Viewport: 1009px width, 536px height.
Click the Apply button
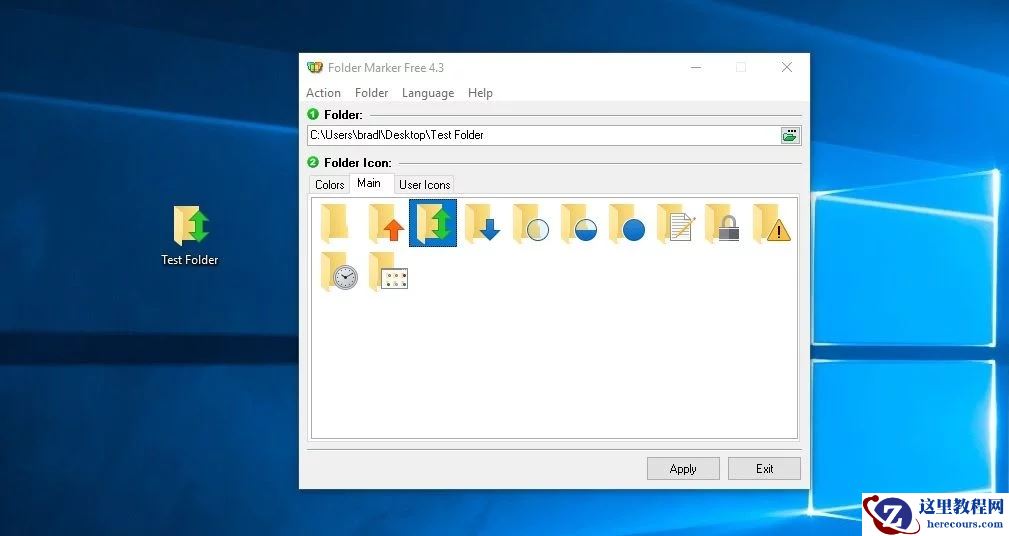[x=683, y=468]
